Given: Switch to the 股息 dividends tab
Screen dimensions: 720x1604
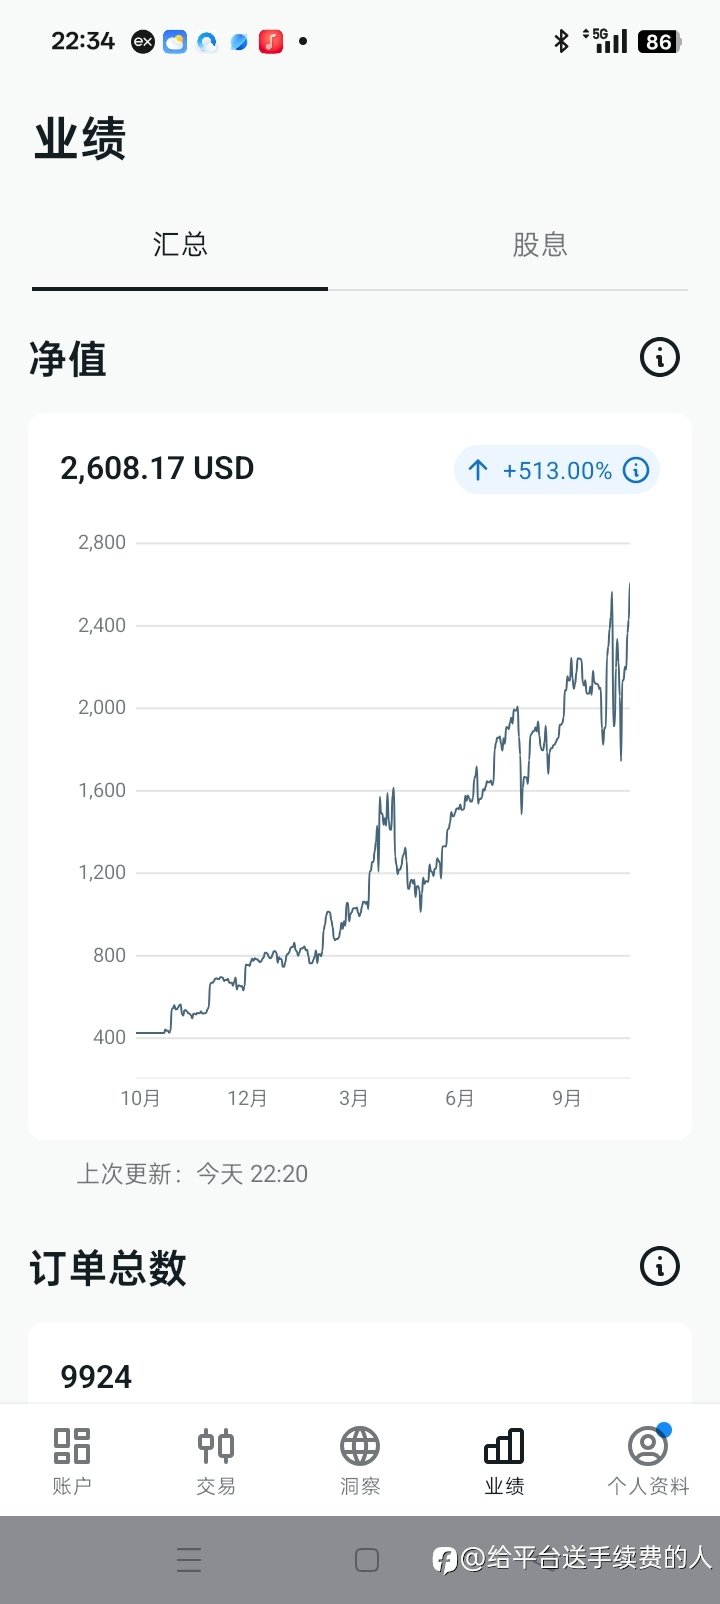Looking at the screenshot, I should (540, 245).
